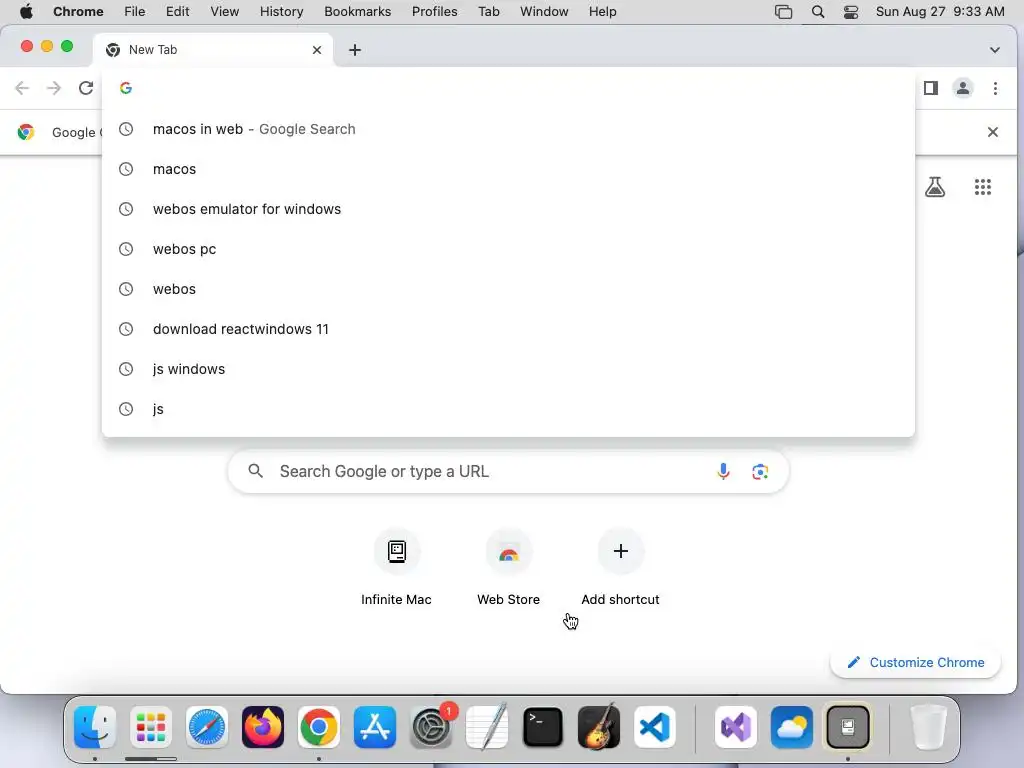Open Finder from the dock

[95, 727]
